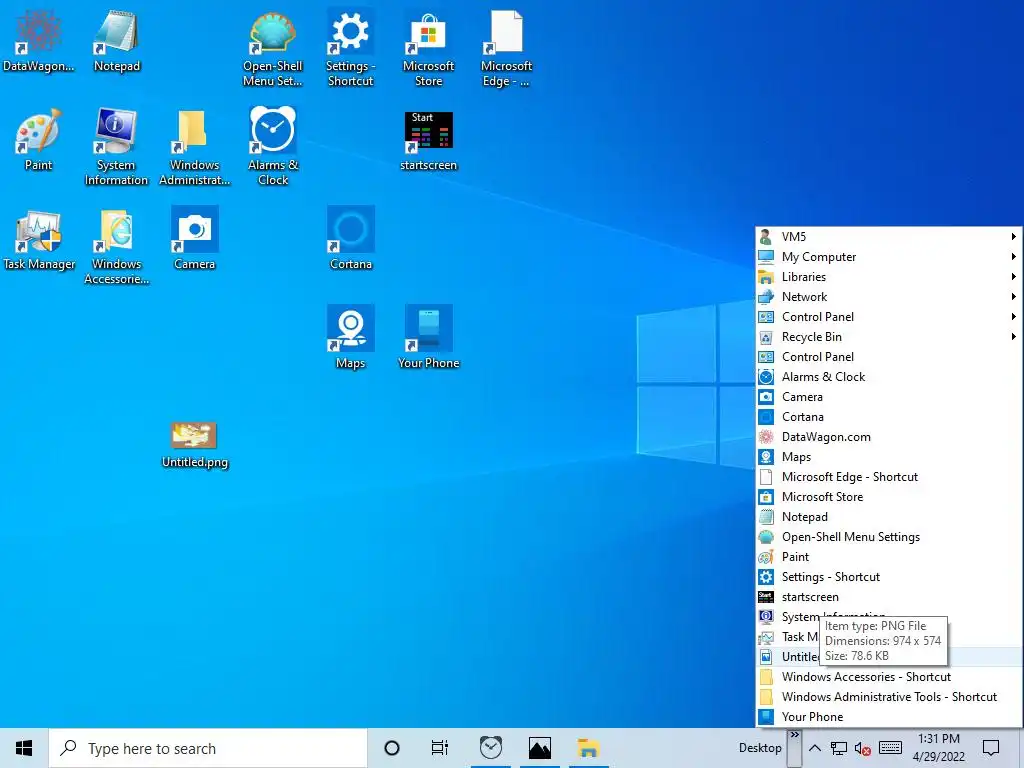Choose startscreen in the Desktop menu
This screenshot has height=768, width=1024.
coord(888,597)
